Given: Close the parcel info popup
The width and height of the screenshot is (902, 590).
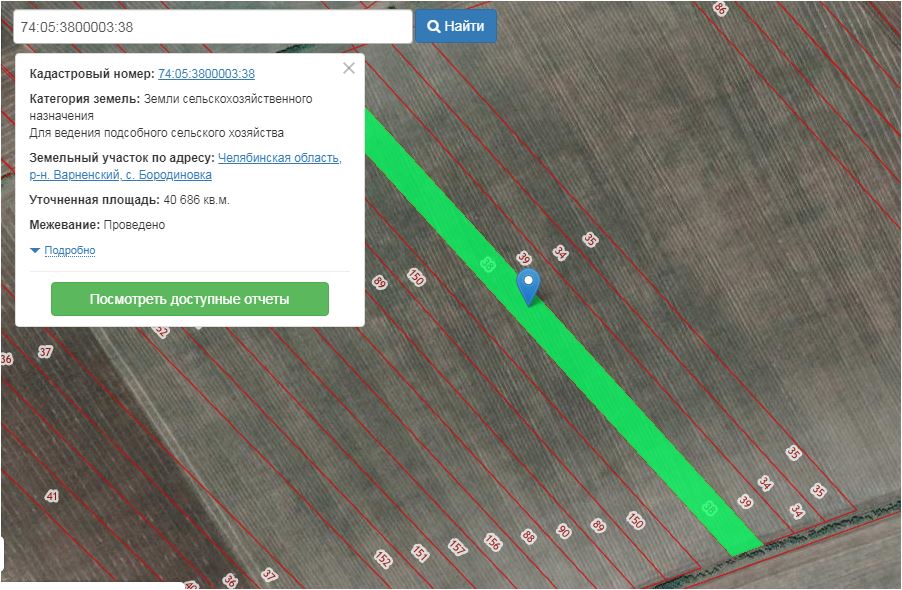Looking at the screenshot, I should [x=349, y=68].
